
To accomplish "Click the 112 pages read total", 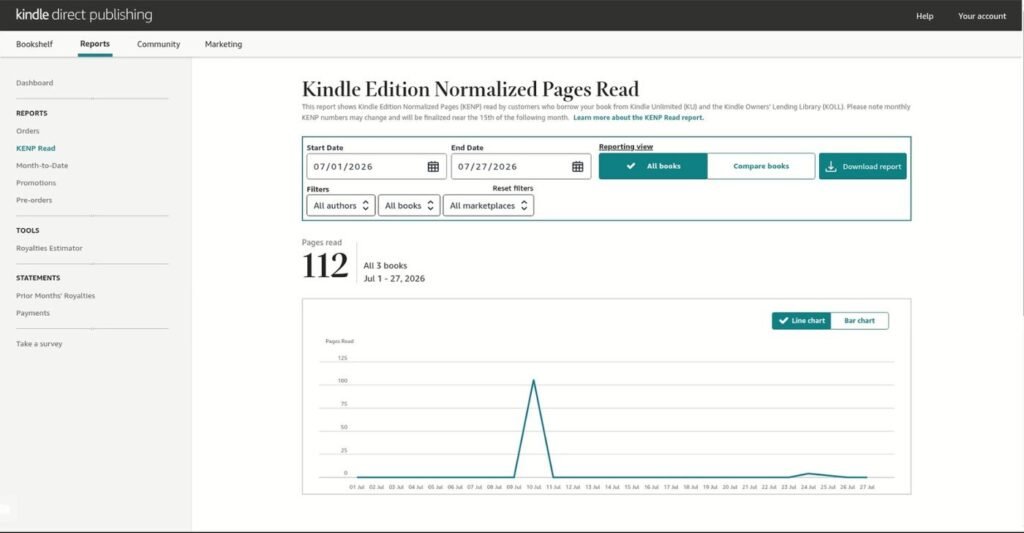I will (325, 266).
